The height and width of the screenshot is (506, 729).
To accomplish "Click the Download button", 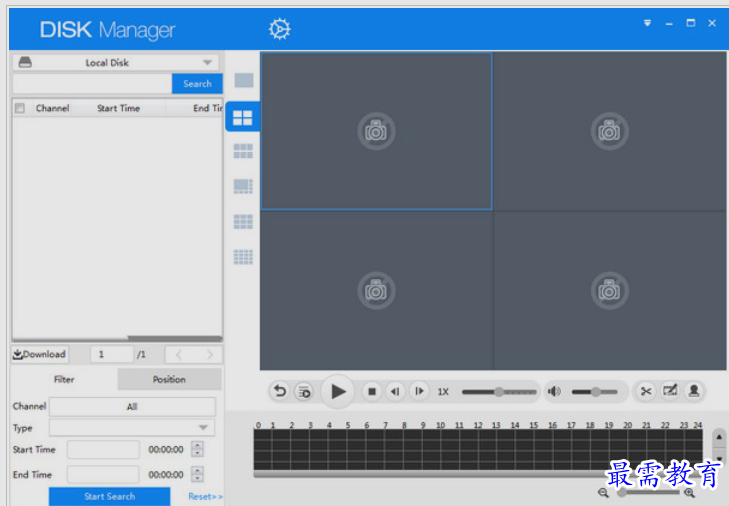I will pos(40,355).
